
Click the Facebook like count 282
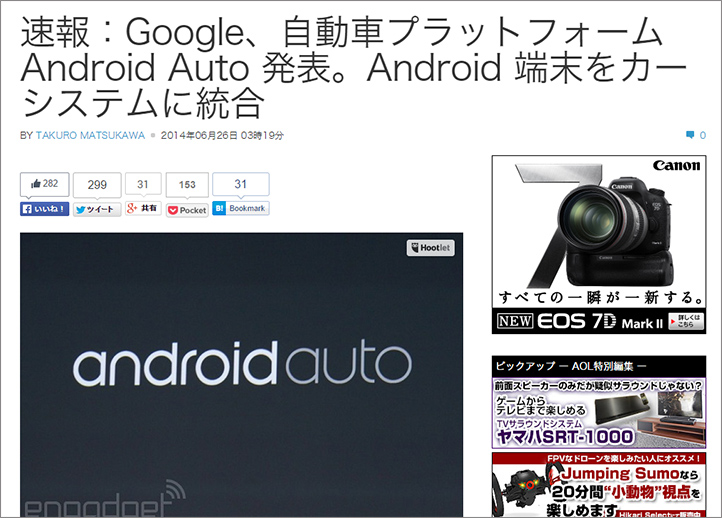45,184
